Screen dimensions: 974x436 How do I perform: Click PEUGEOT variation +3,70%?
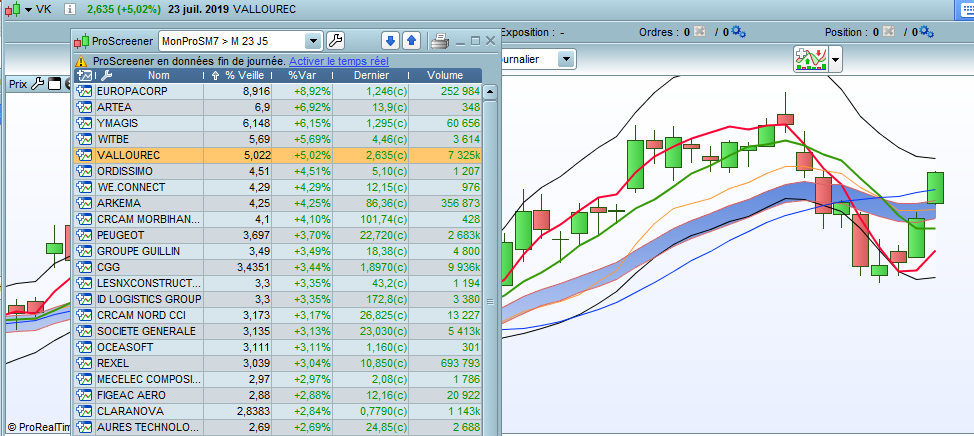(x=313, y=235)
